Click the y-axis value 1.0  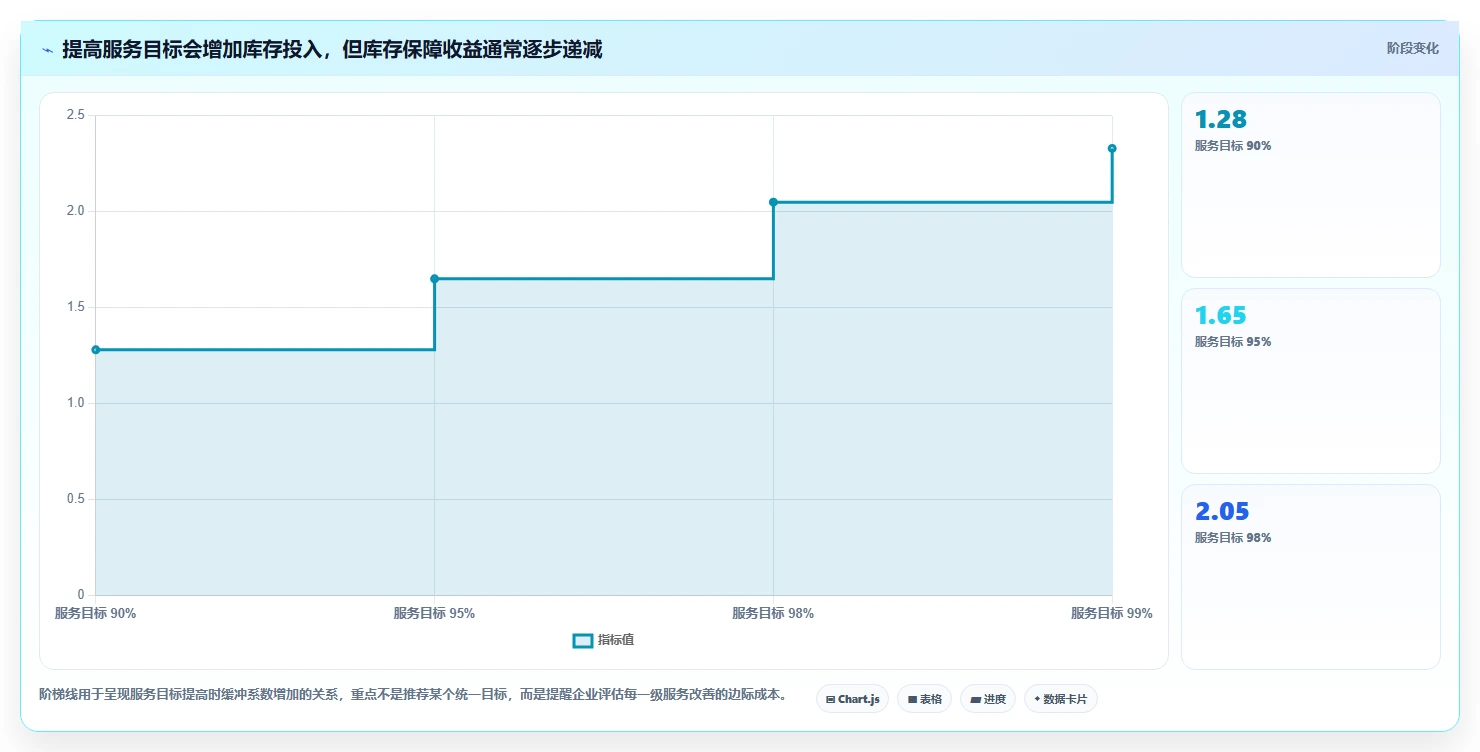click(75, 403)
